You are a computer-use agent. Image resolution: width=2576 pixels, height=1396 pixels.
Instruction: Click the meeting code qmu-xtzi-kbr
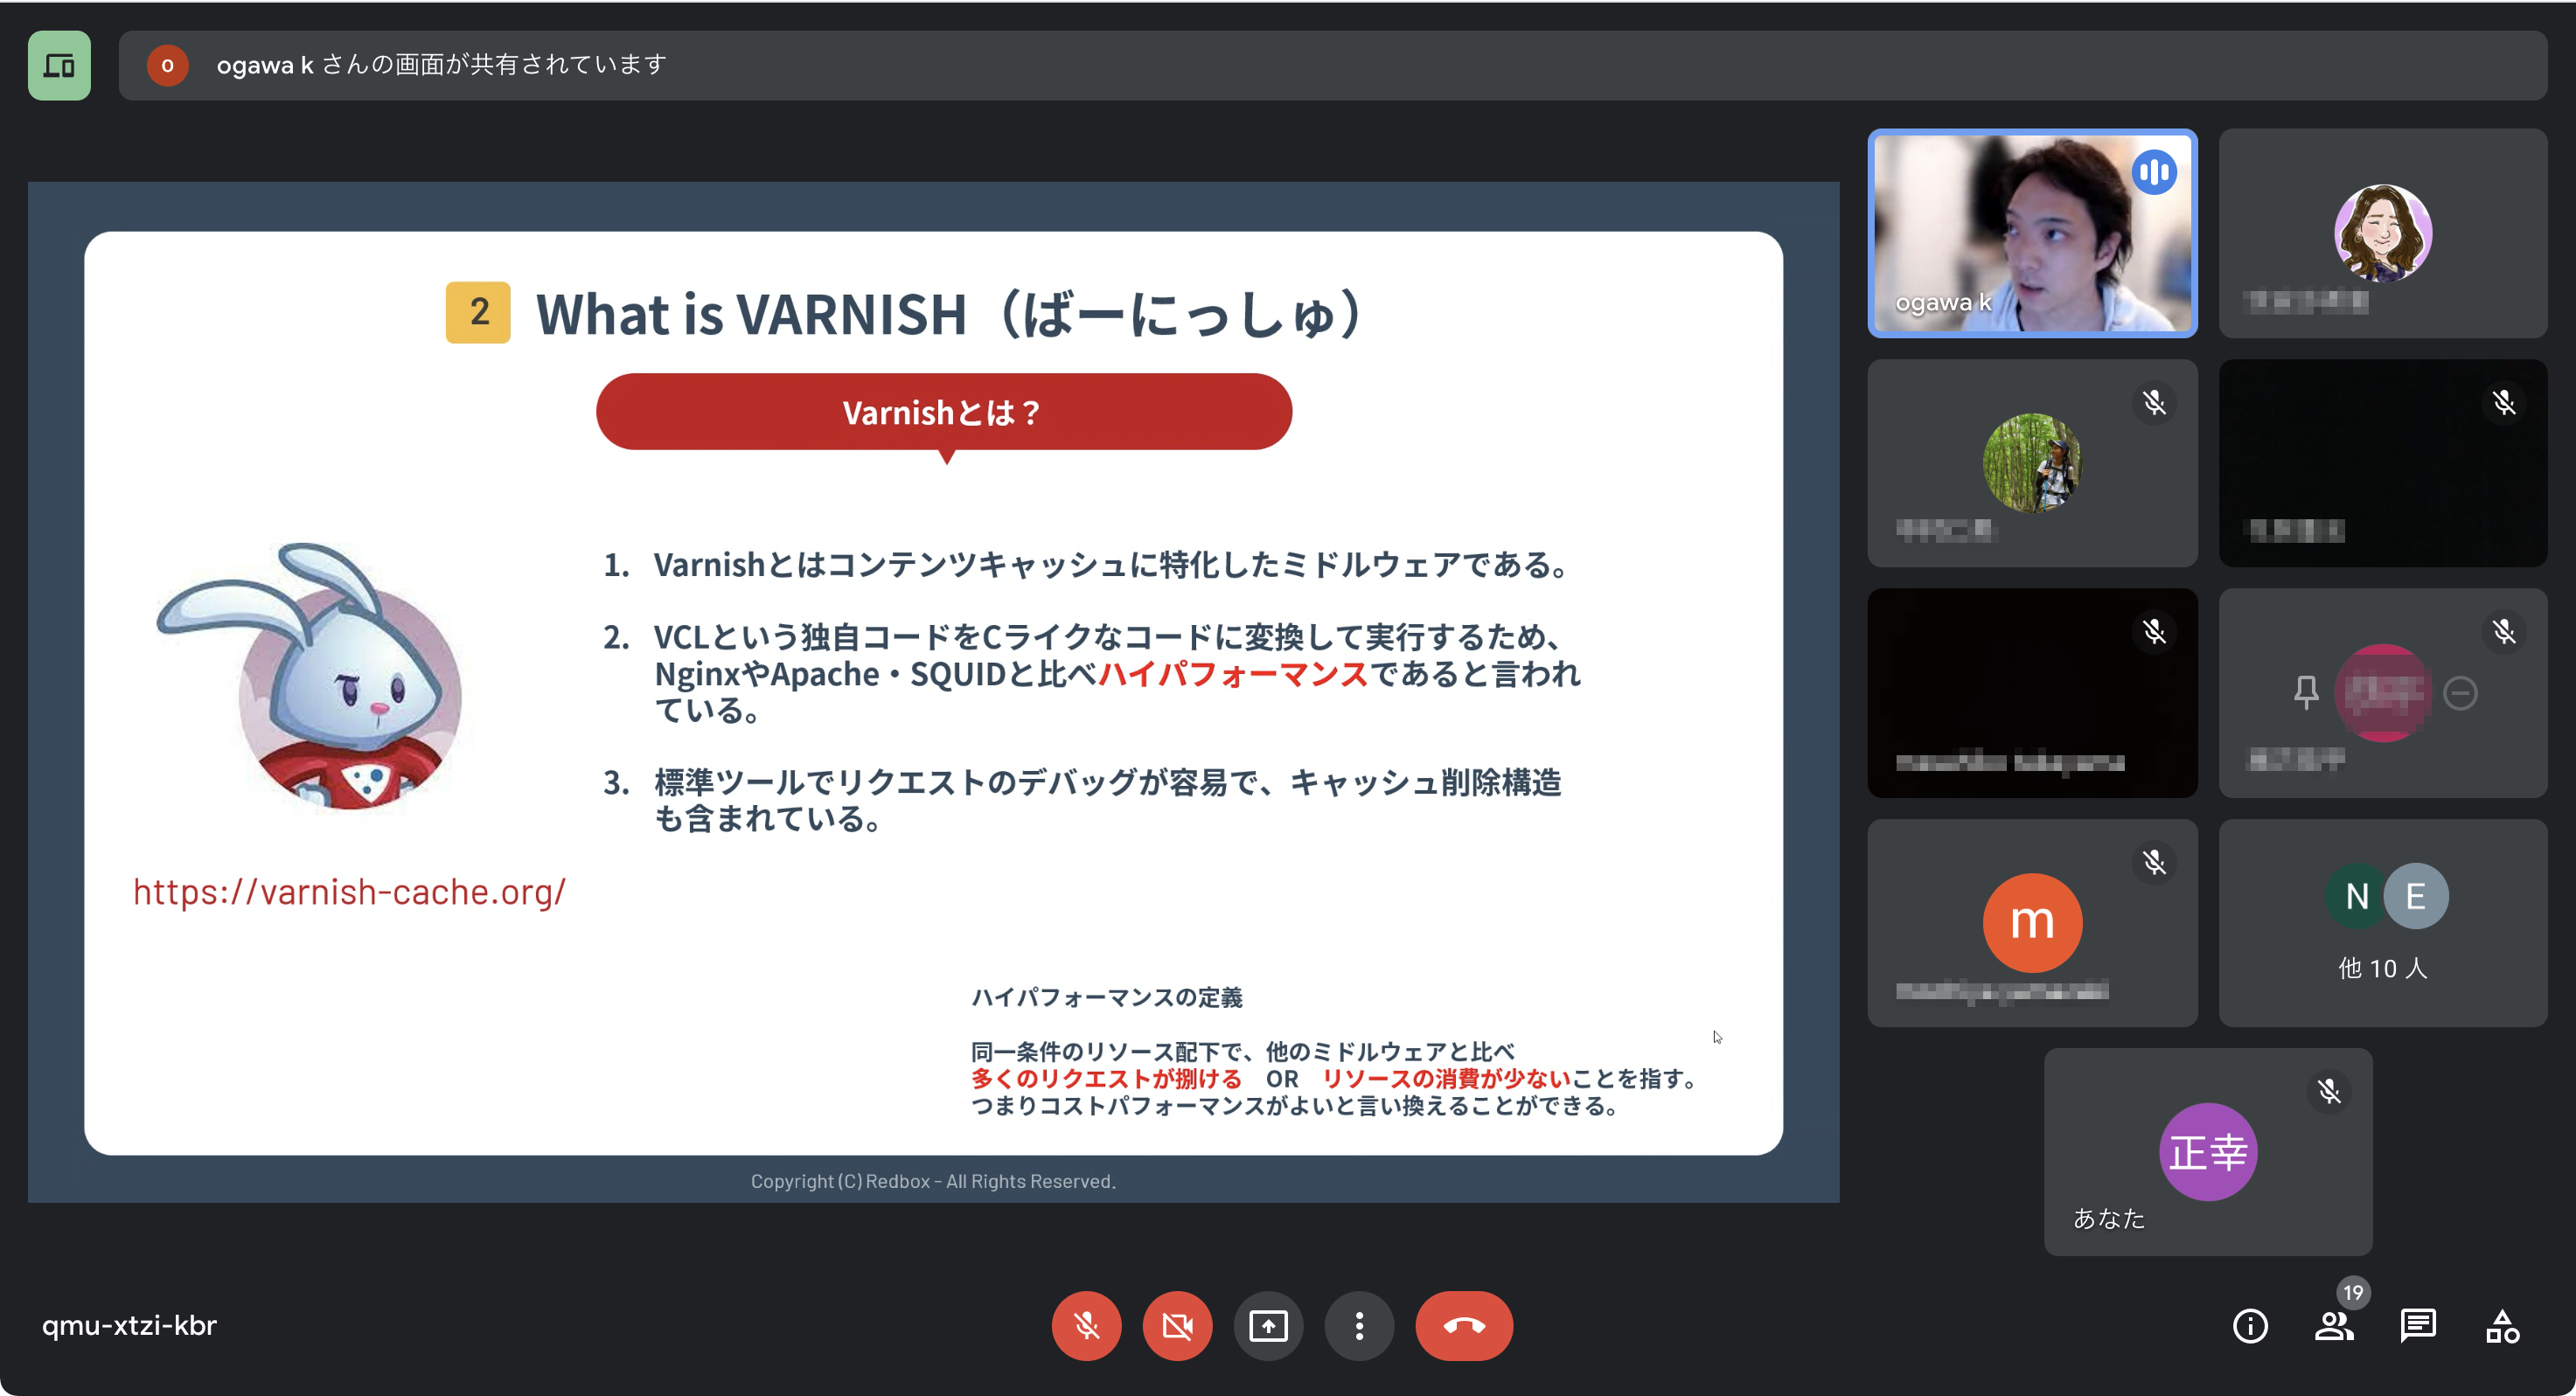pos(129,1326)
